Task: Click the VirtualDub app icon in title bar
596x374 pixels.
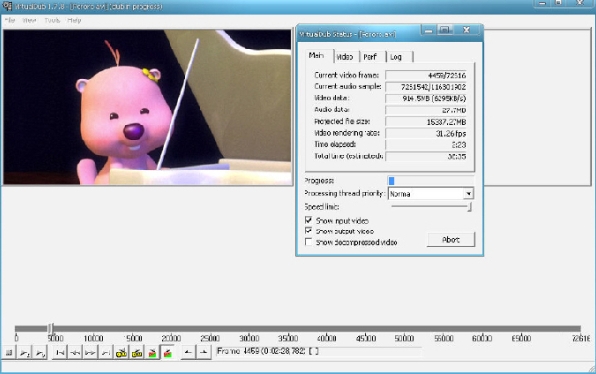Action: pos(7,6)
